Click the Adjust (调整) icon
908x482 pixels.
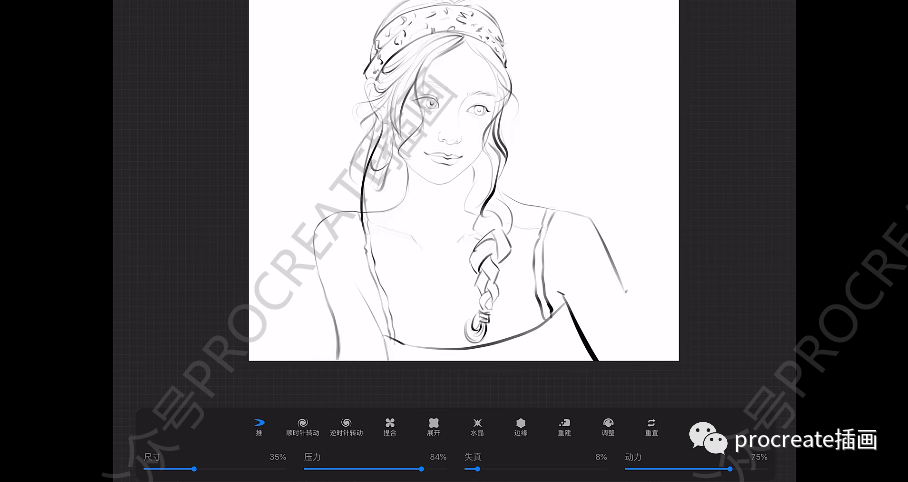(608, 424)
